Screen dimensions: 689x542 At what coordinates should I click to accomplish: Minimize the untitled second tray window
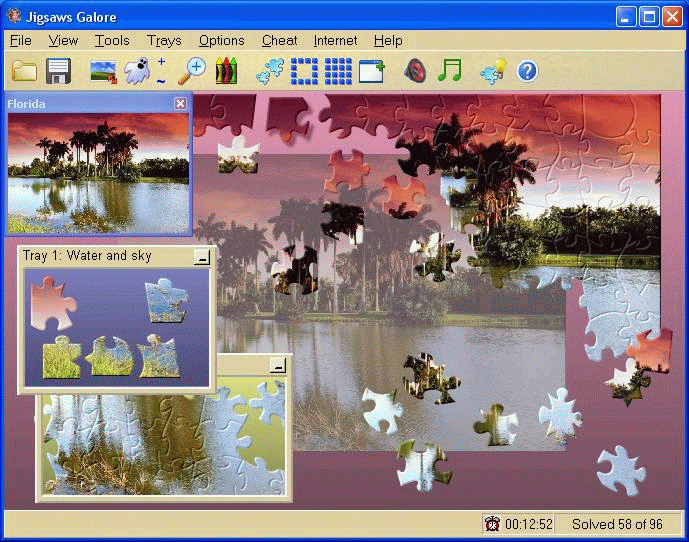[278, 365]
